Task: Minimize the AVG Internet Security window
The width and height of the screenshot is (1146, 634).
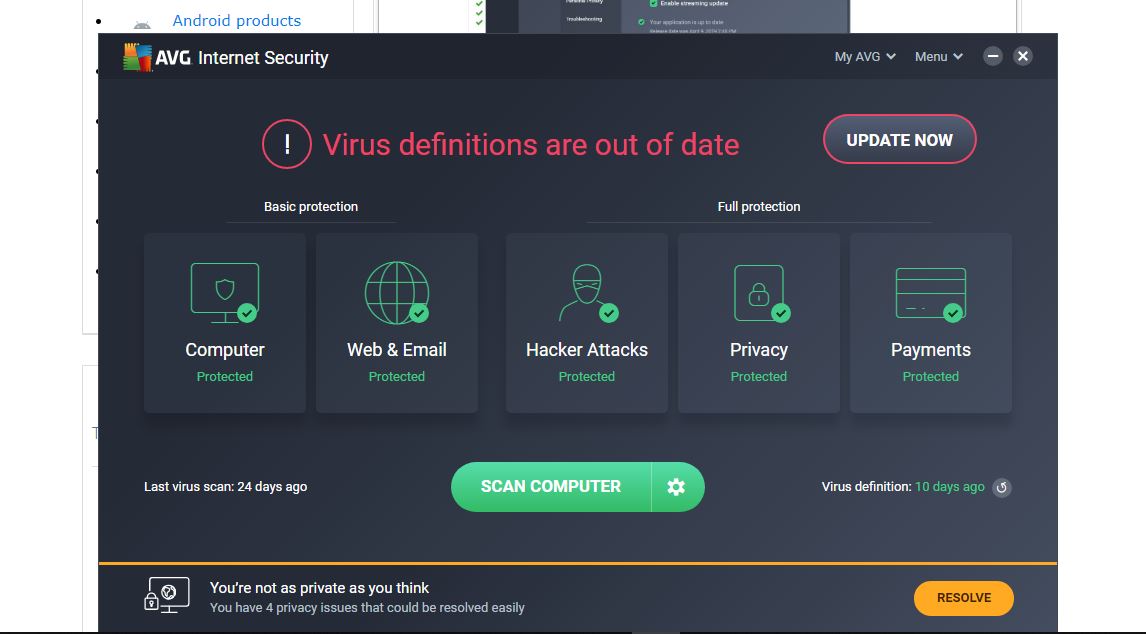Action: (x=993, y=56)
